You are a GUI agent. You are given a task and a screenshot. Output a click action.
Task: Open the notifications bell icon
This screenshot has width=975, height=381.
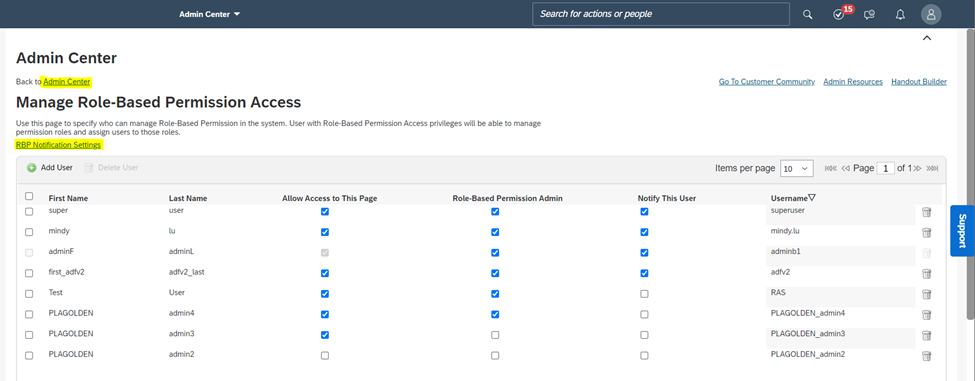(x=900, y=14)
